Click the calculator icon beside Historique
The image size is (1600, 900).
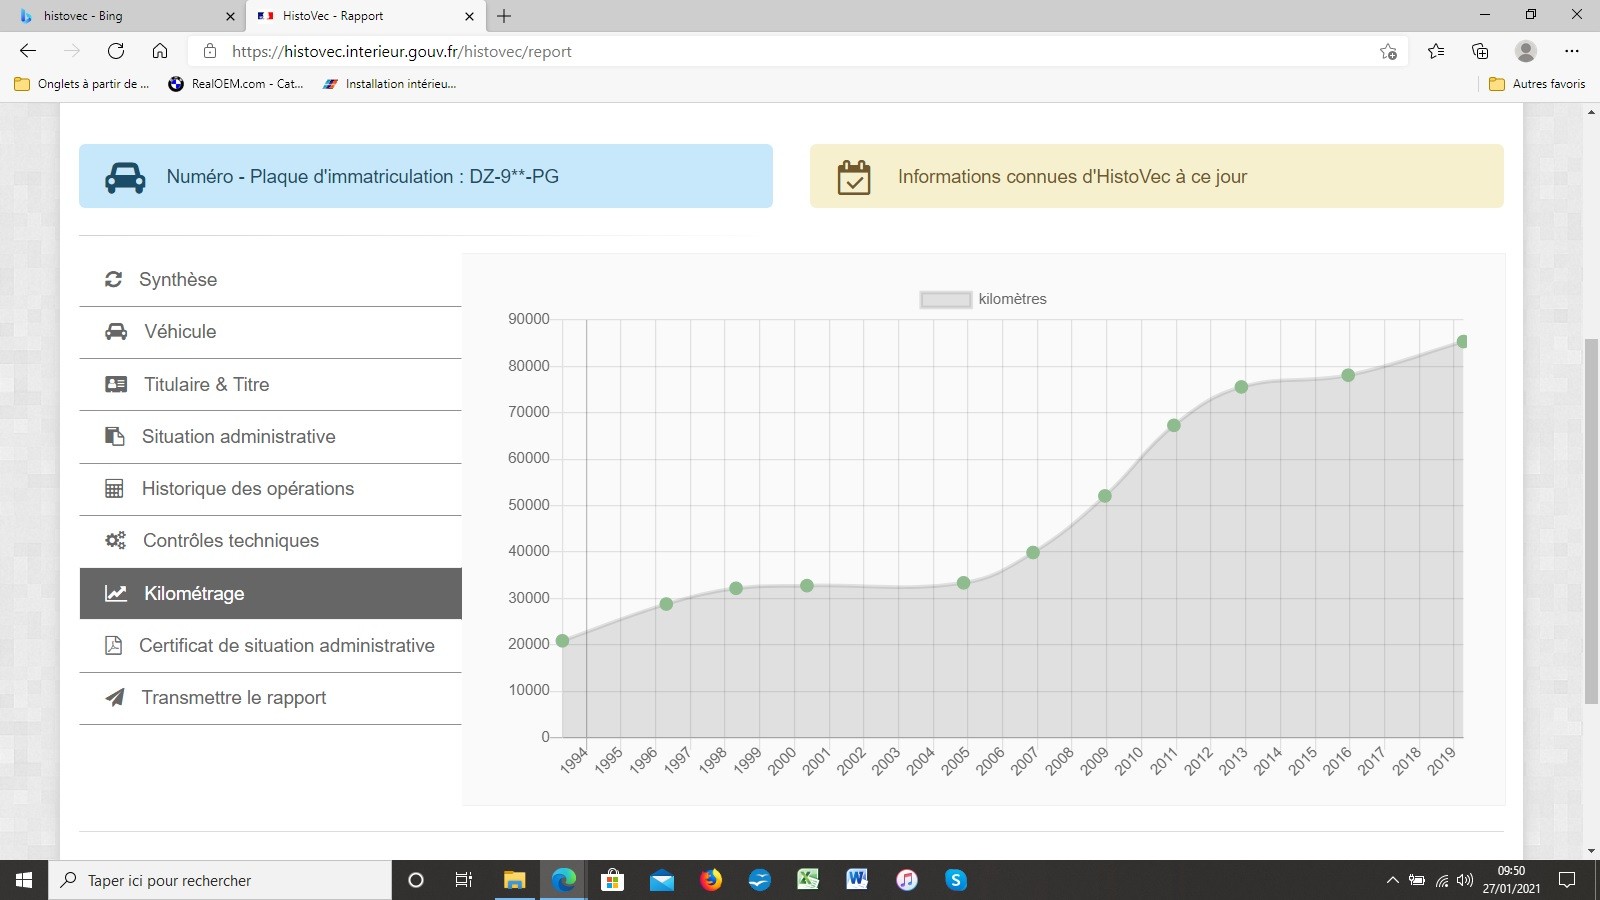coord(114,489)
